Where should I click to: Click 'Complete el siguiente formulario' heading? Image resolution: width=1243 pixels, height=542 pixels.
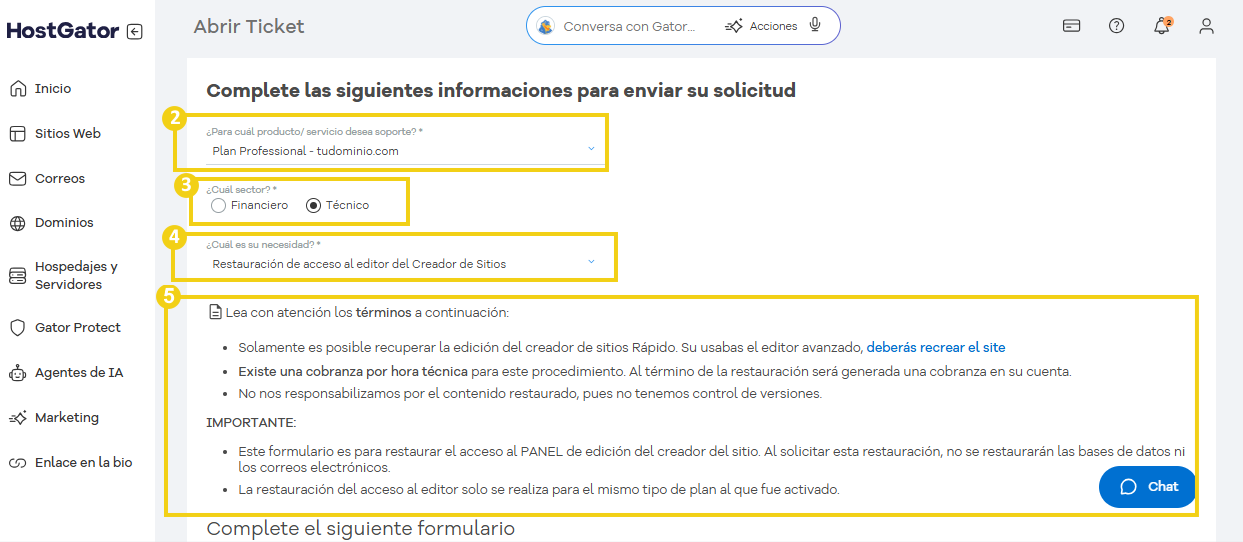361,528
